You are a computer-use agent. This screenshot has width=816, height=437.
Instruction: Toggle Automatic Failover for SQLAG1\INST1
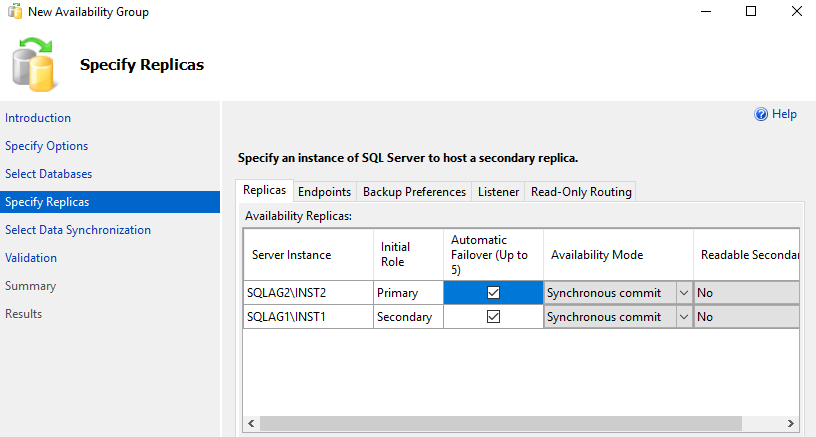(493, 317)
